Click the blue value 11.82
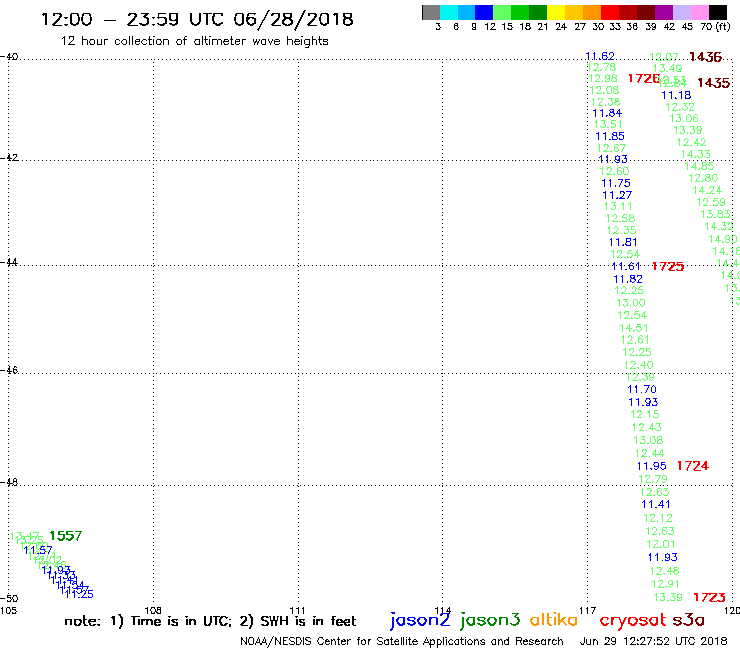This screenshot has width=740, height=650. [628, 279]
